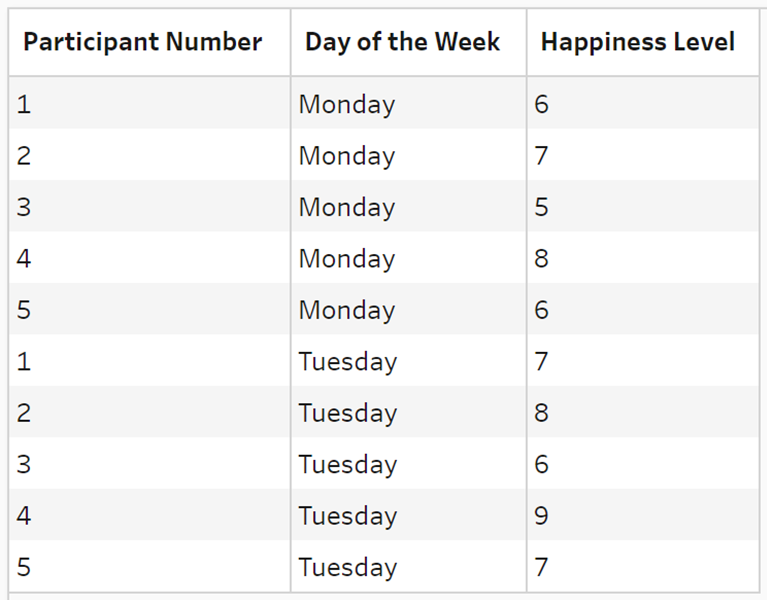Click participant 4 in Tuesday row
The width and height of the screenshot is (767, 600).
[23, 515]
